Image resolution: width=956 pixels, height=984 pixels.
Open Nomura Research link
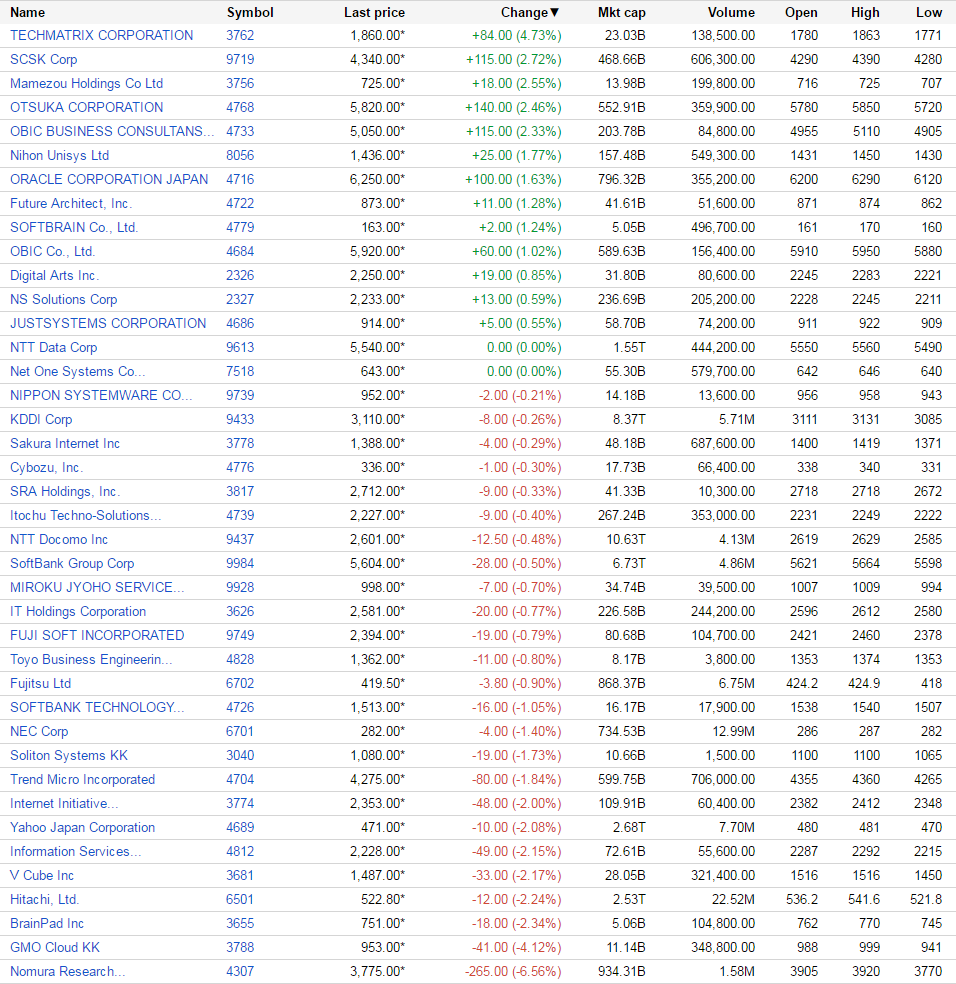68,971
